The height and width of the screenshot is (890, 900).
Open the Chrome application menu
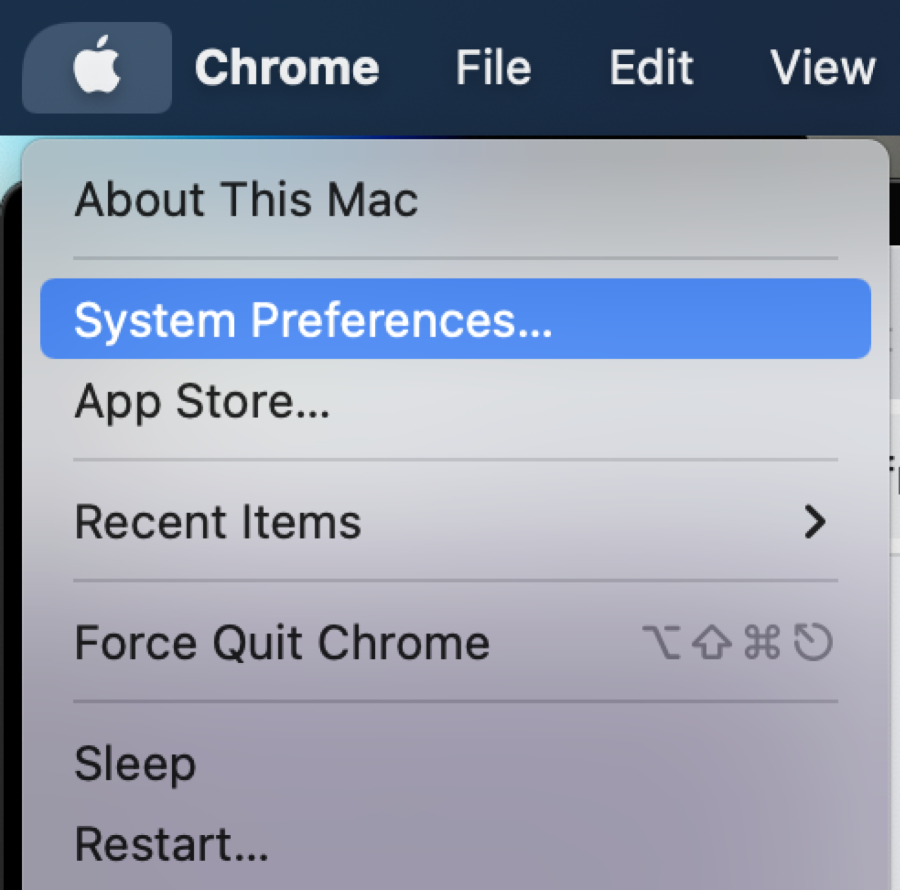click(287, 68)
